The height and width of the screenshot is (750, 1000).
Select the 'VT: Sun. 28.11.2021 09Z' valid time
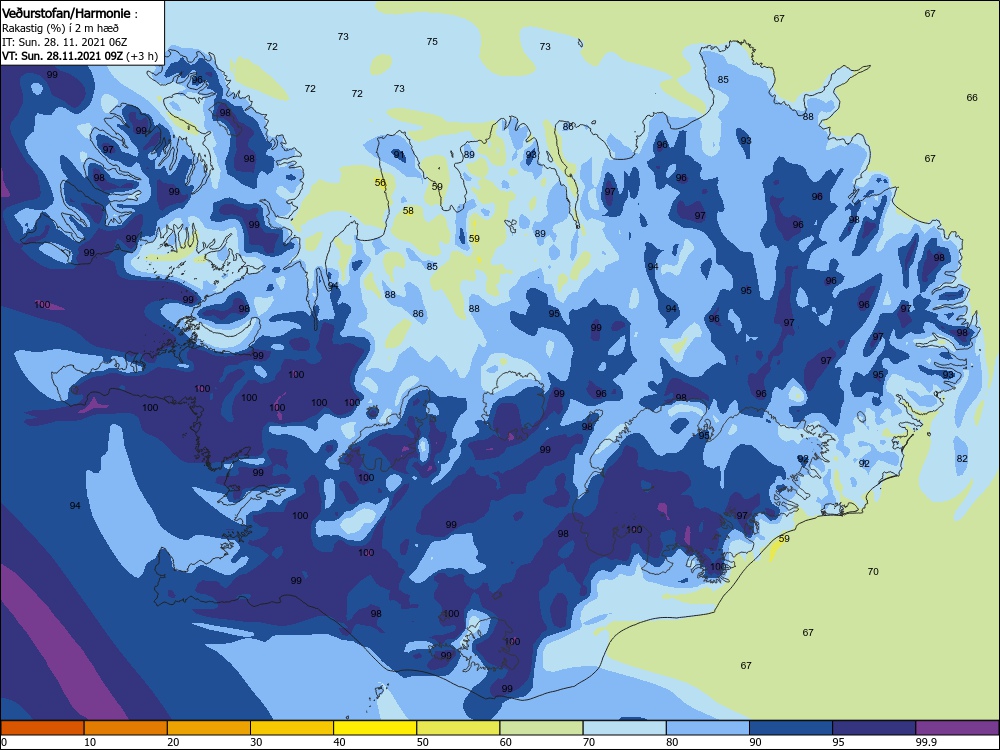(x=62, y=55)
